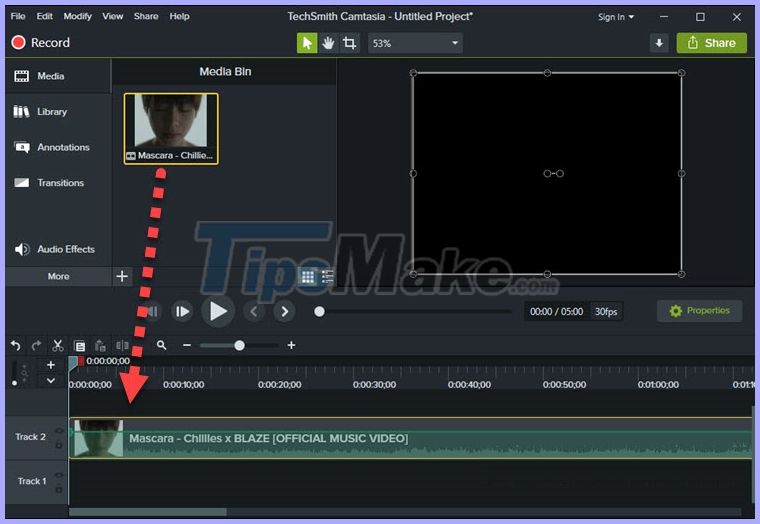Activate the Crop tool
Image resolution: width=760 pixels, height=524 pixels.
(x=349, y=43)
